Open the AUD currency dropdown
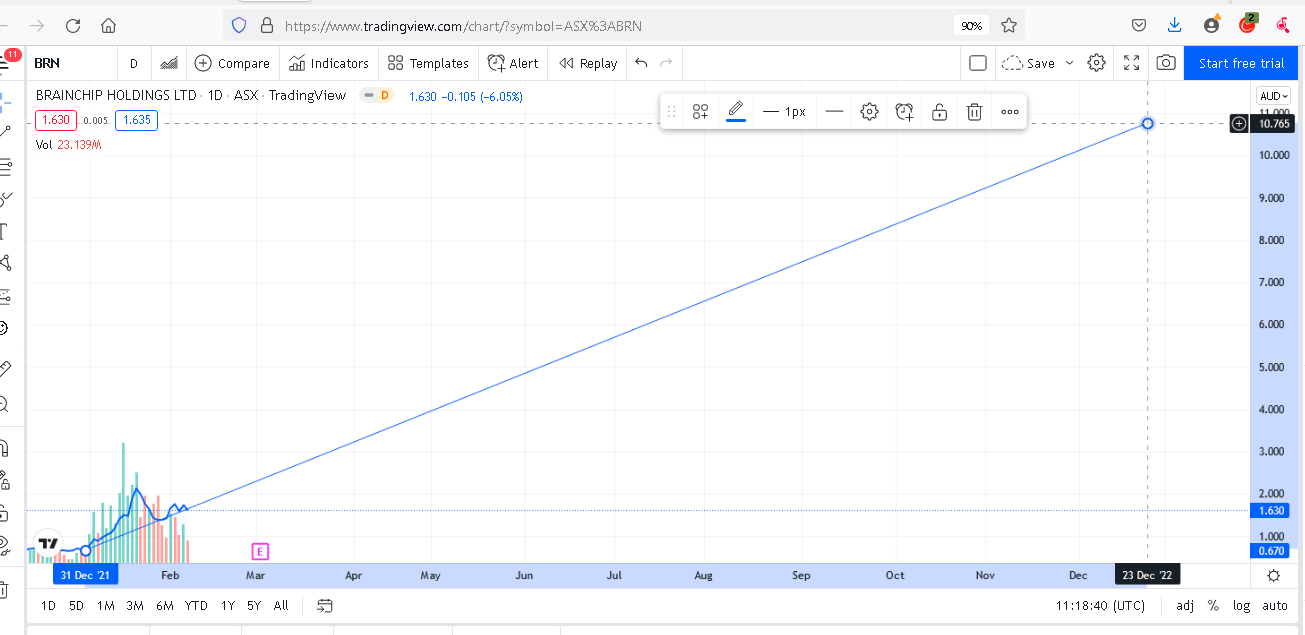The image size is (1305, 635). click(x=1274, y=96)
